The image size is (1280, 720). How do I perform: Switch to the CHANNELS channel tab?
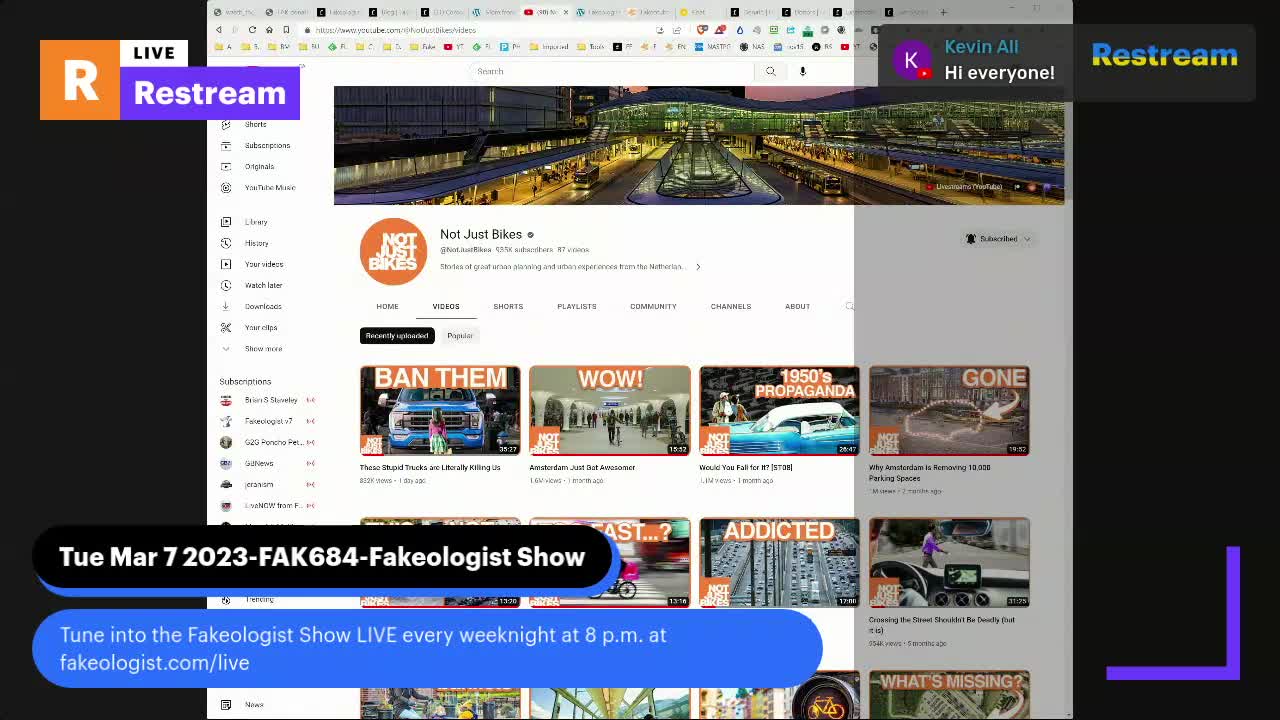pos(730,306)
